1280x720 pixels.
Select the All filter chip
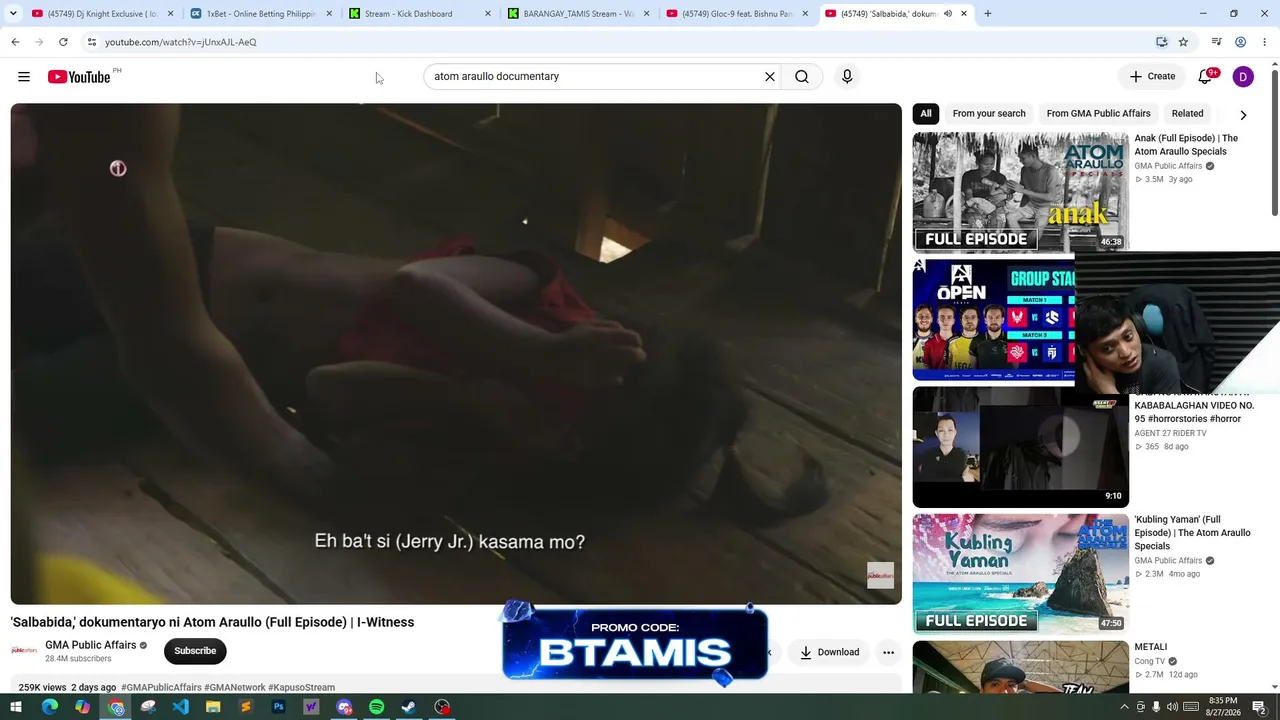click(x=926, y=114)
